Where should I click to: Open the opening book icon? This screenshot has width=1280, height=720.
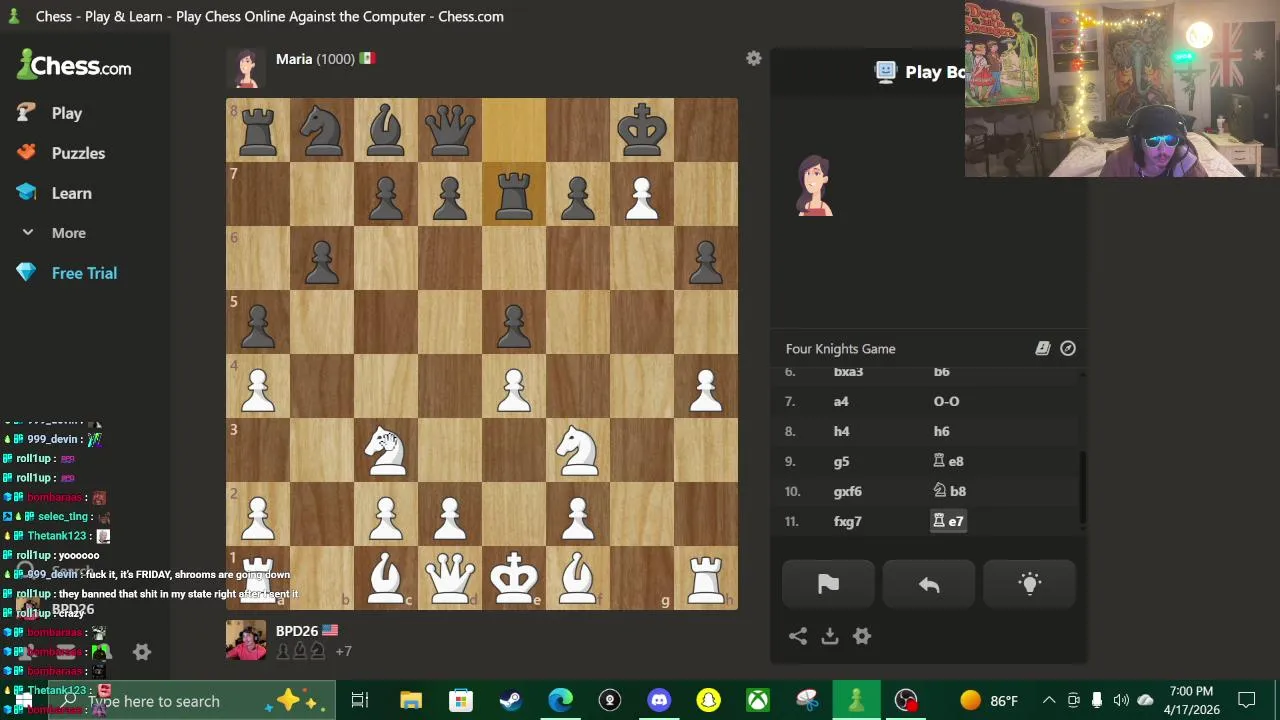pyautogui.click(x=1042, y=348)
